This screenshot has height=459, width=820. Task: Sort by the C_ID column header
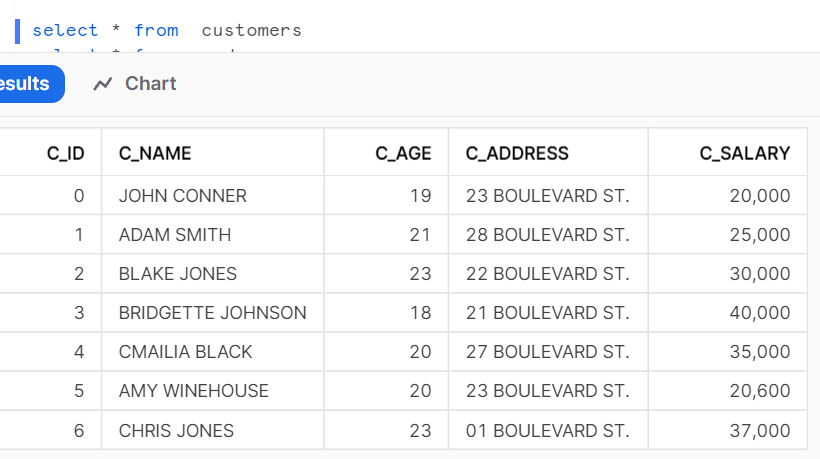click(x=51, y=153)
